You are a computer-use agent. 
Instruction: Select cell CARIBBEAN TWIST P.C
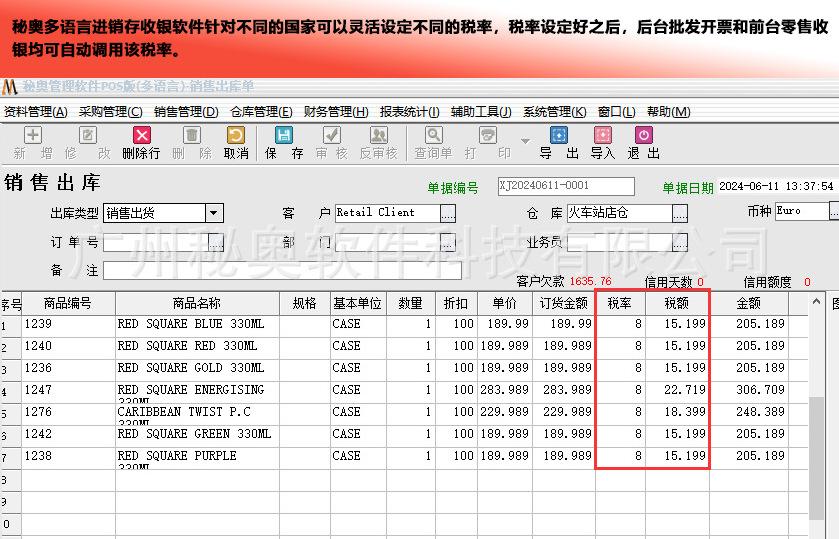197,412
